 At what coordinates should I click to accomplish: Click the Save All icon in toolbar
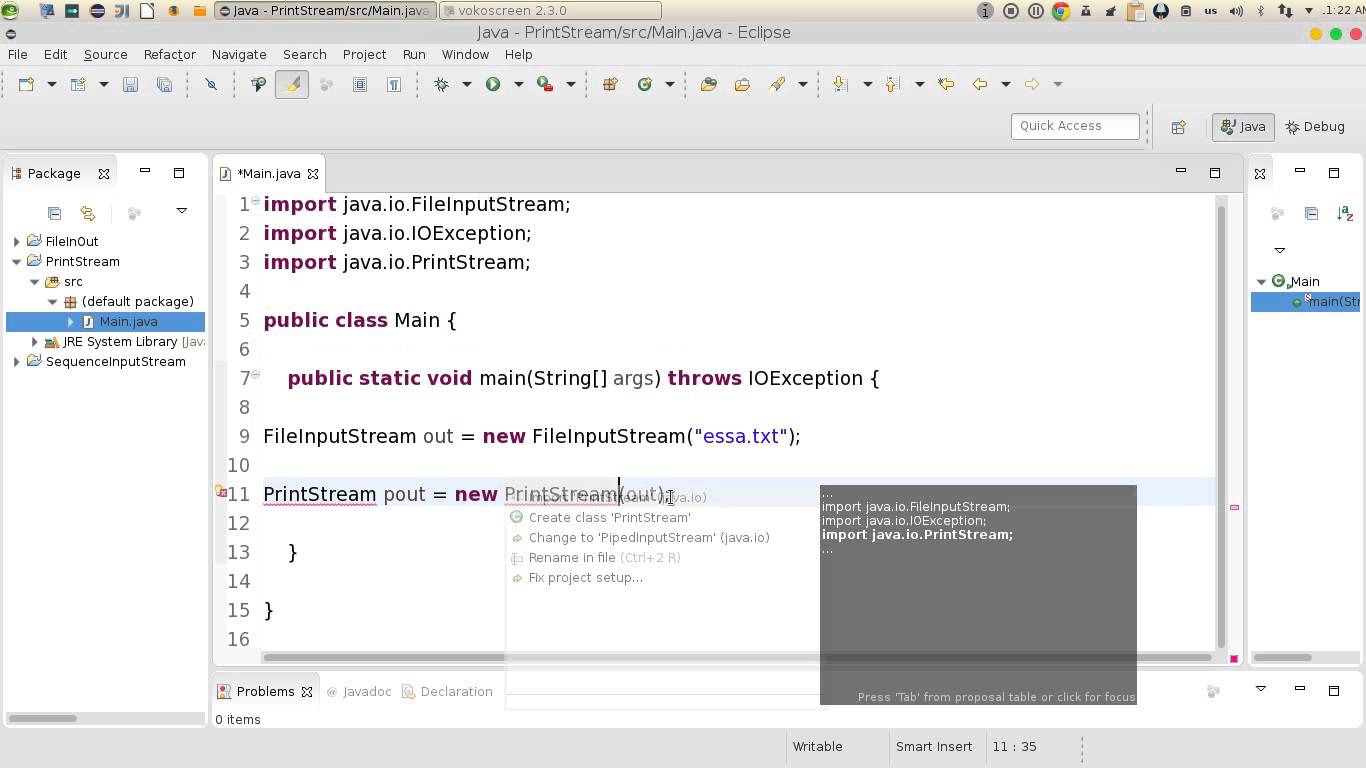[x=164, y=84]
